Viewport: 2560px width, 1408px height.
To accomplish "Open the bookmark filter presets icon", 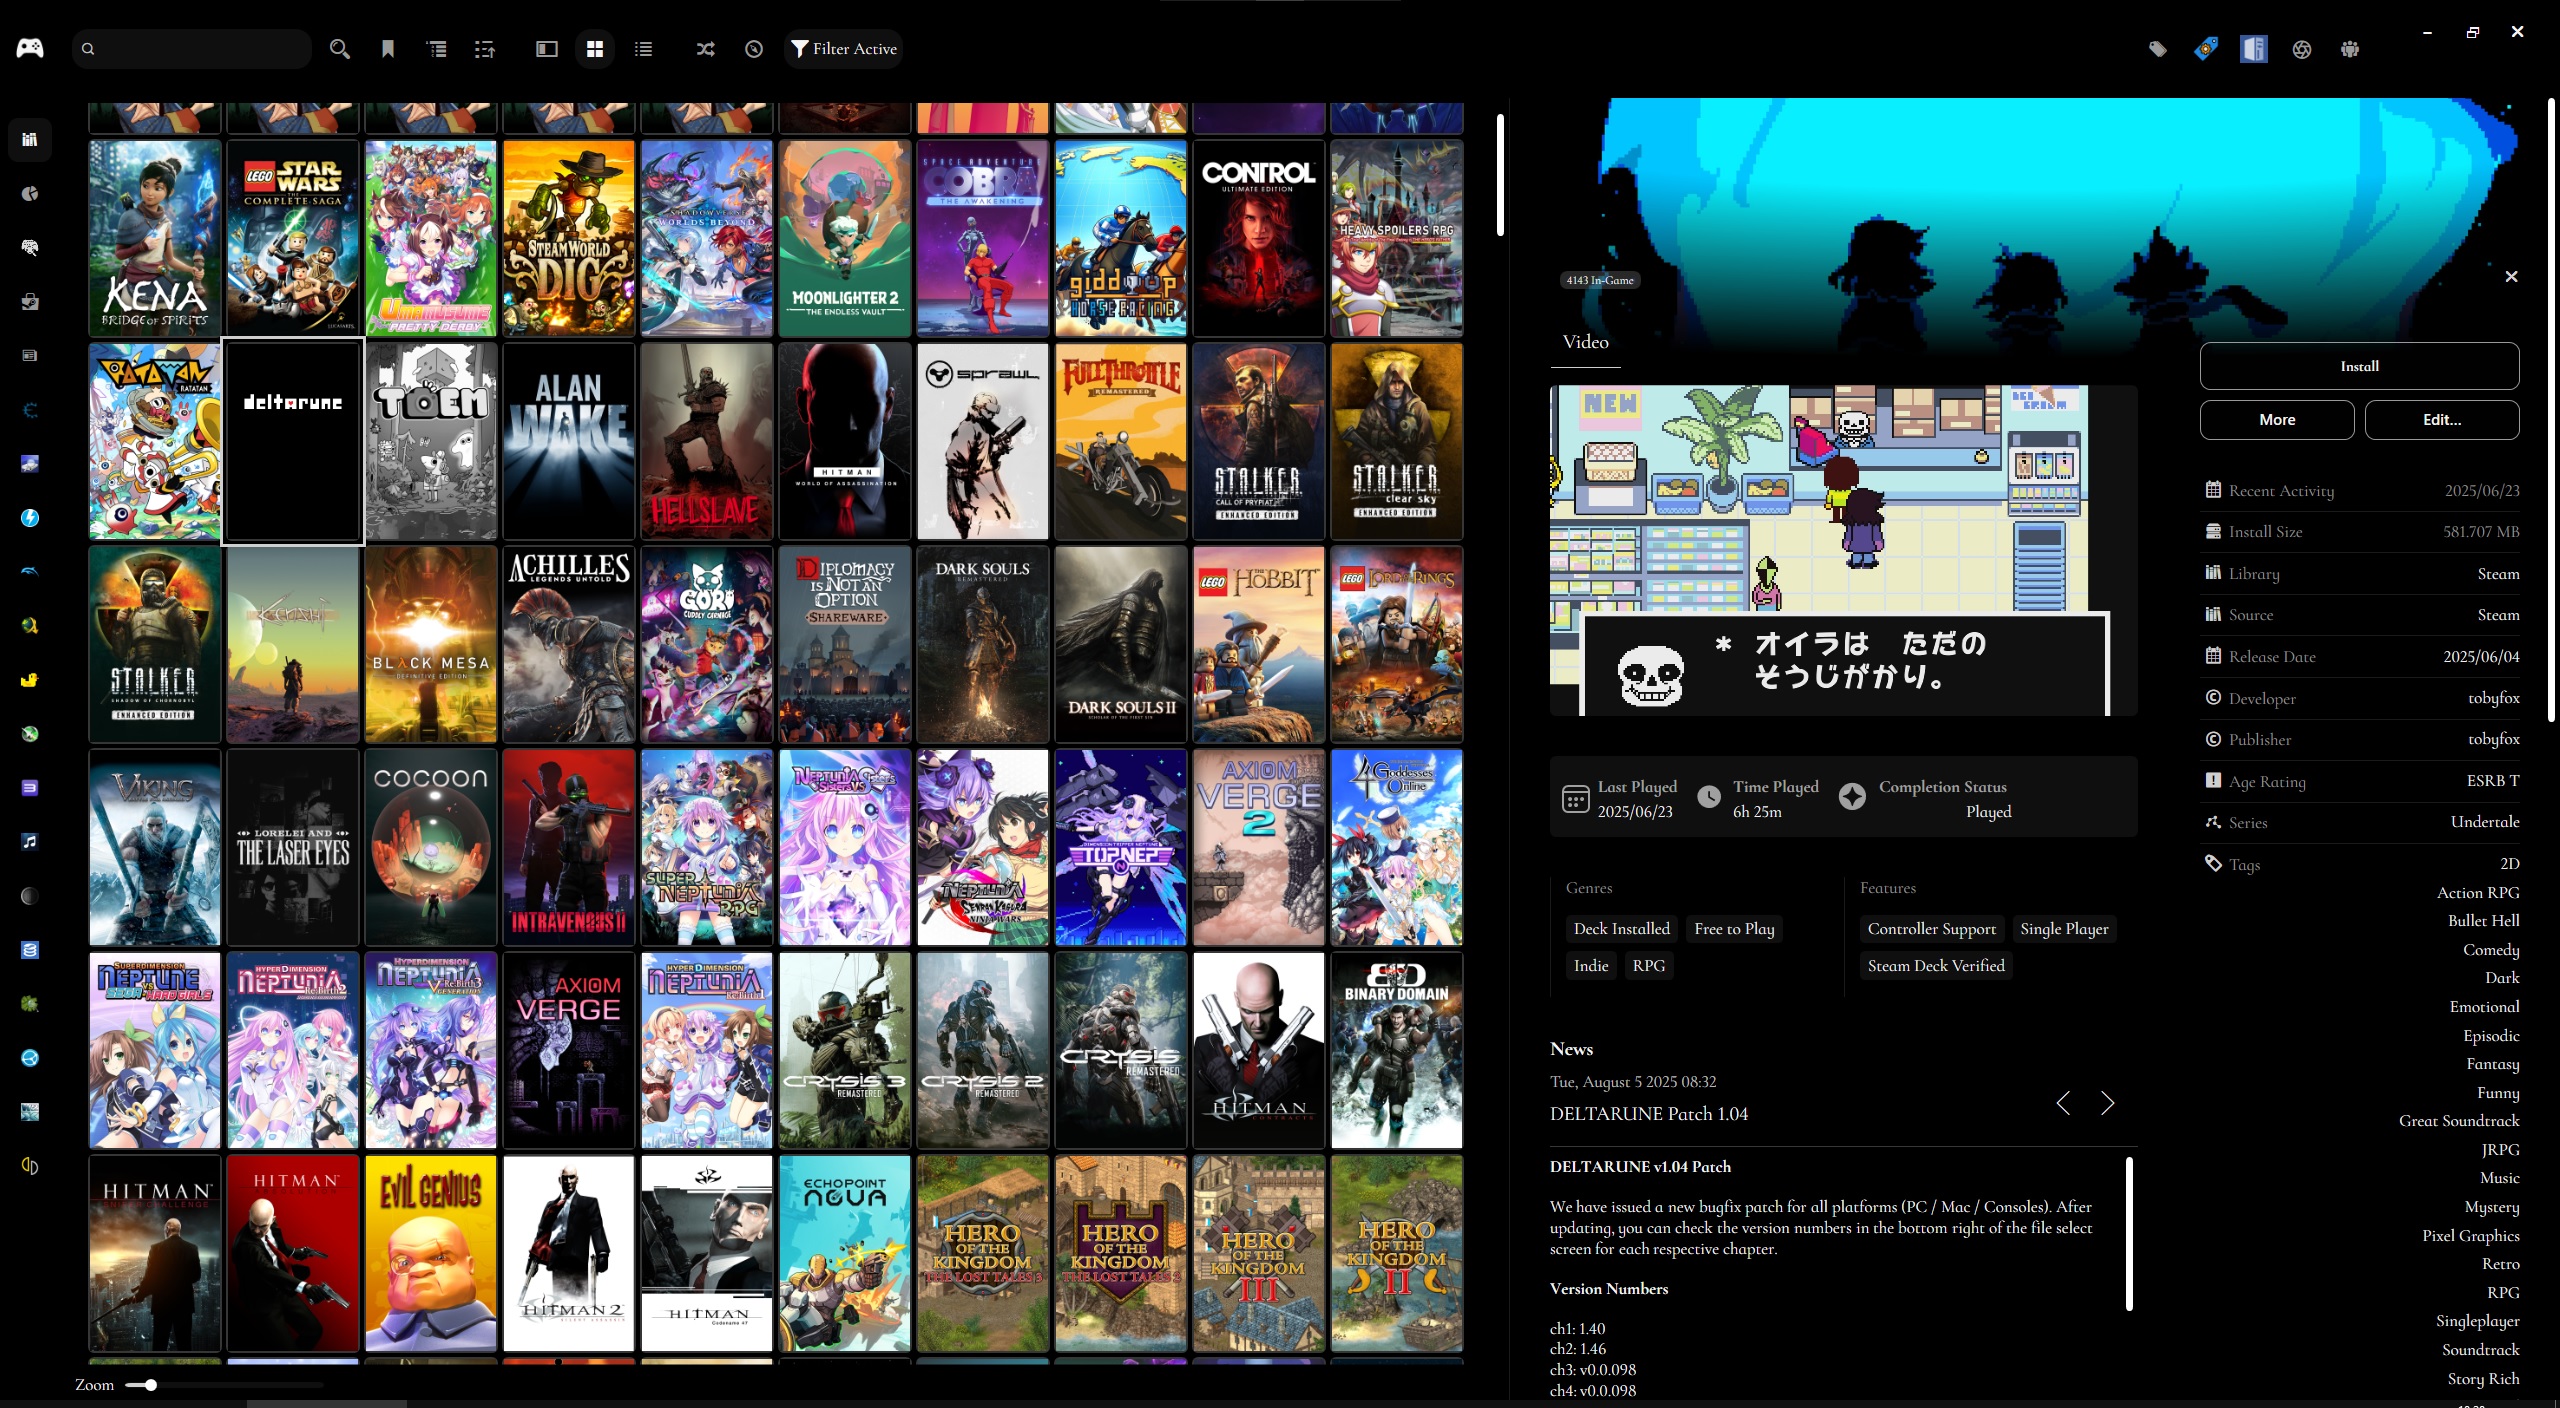I will point(388,48).
